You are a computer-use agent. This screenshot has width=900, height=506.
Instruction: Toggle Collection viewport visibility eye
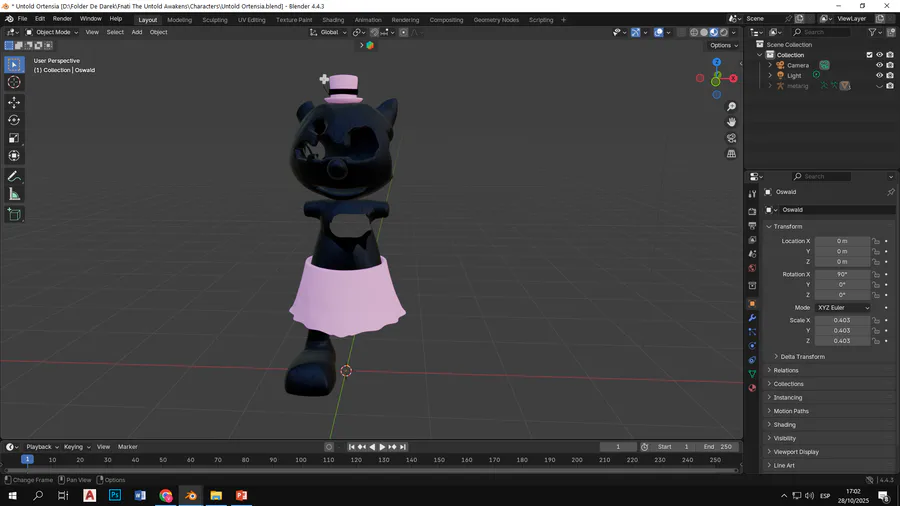(879, 55)
